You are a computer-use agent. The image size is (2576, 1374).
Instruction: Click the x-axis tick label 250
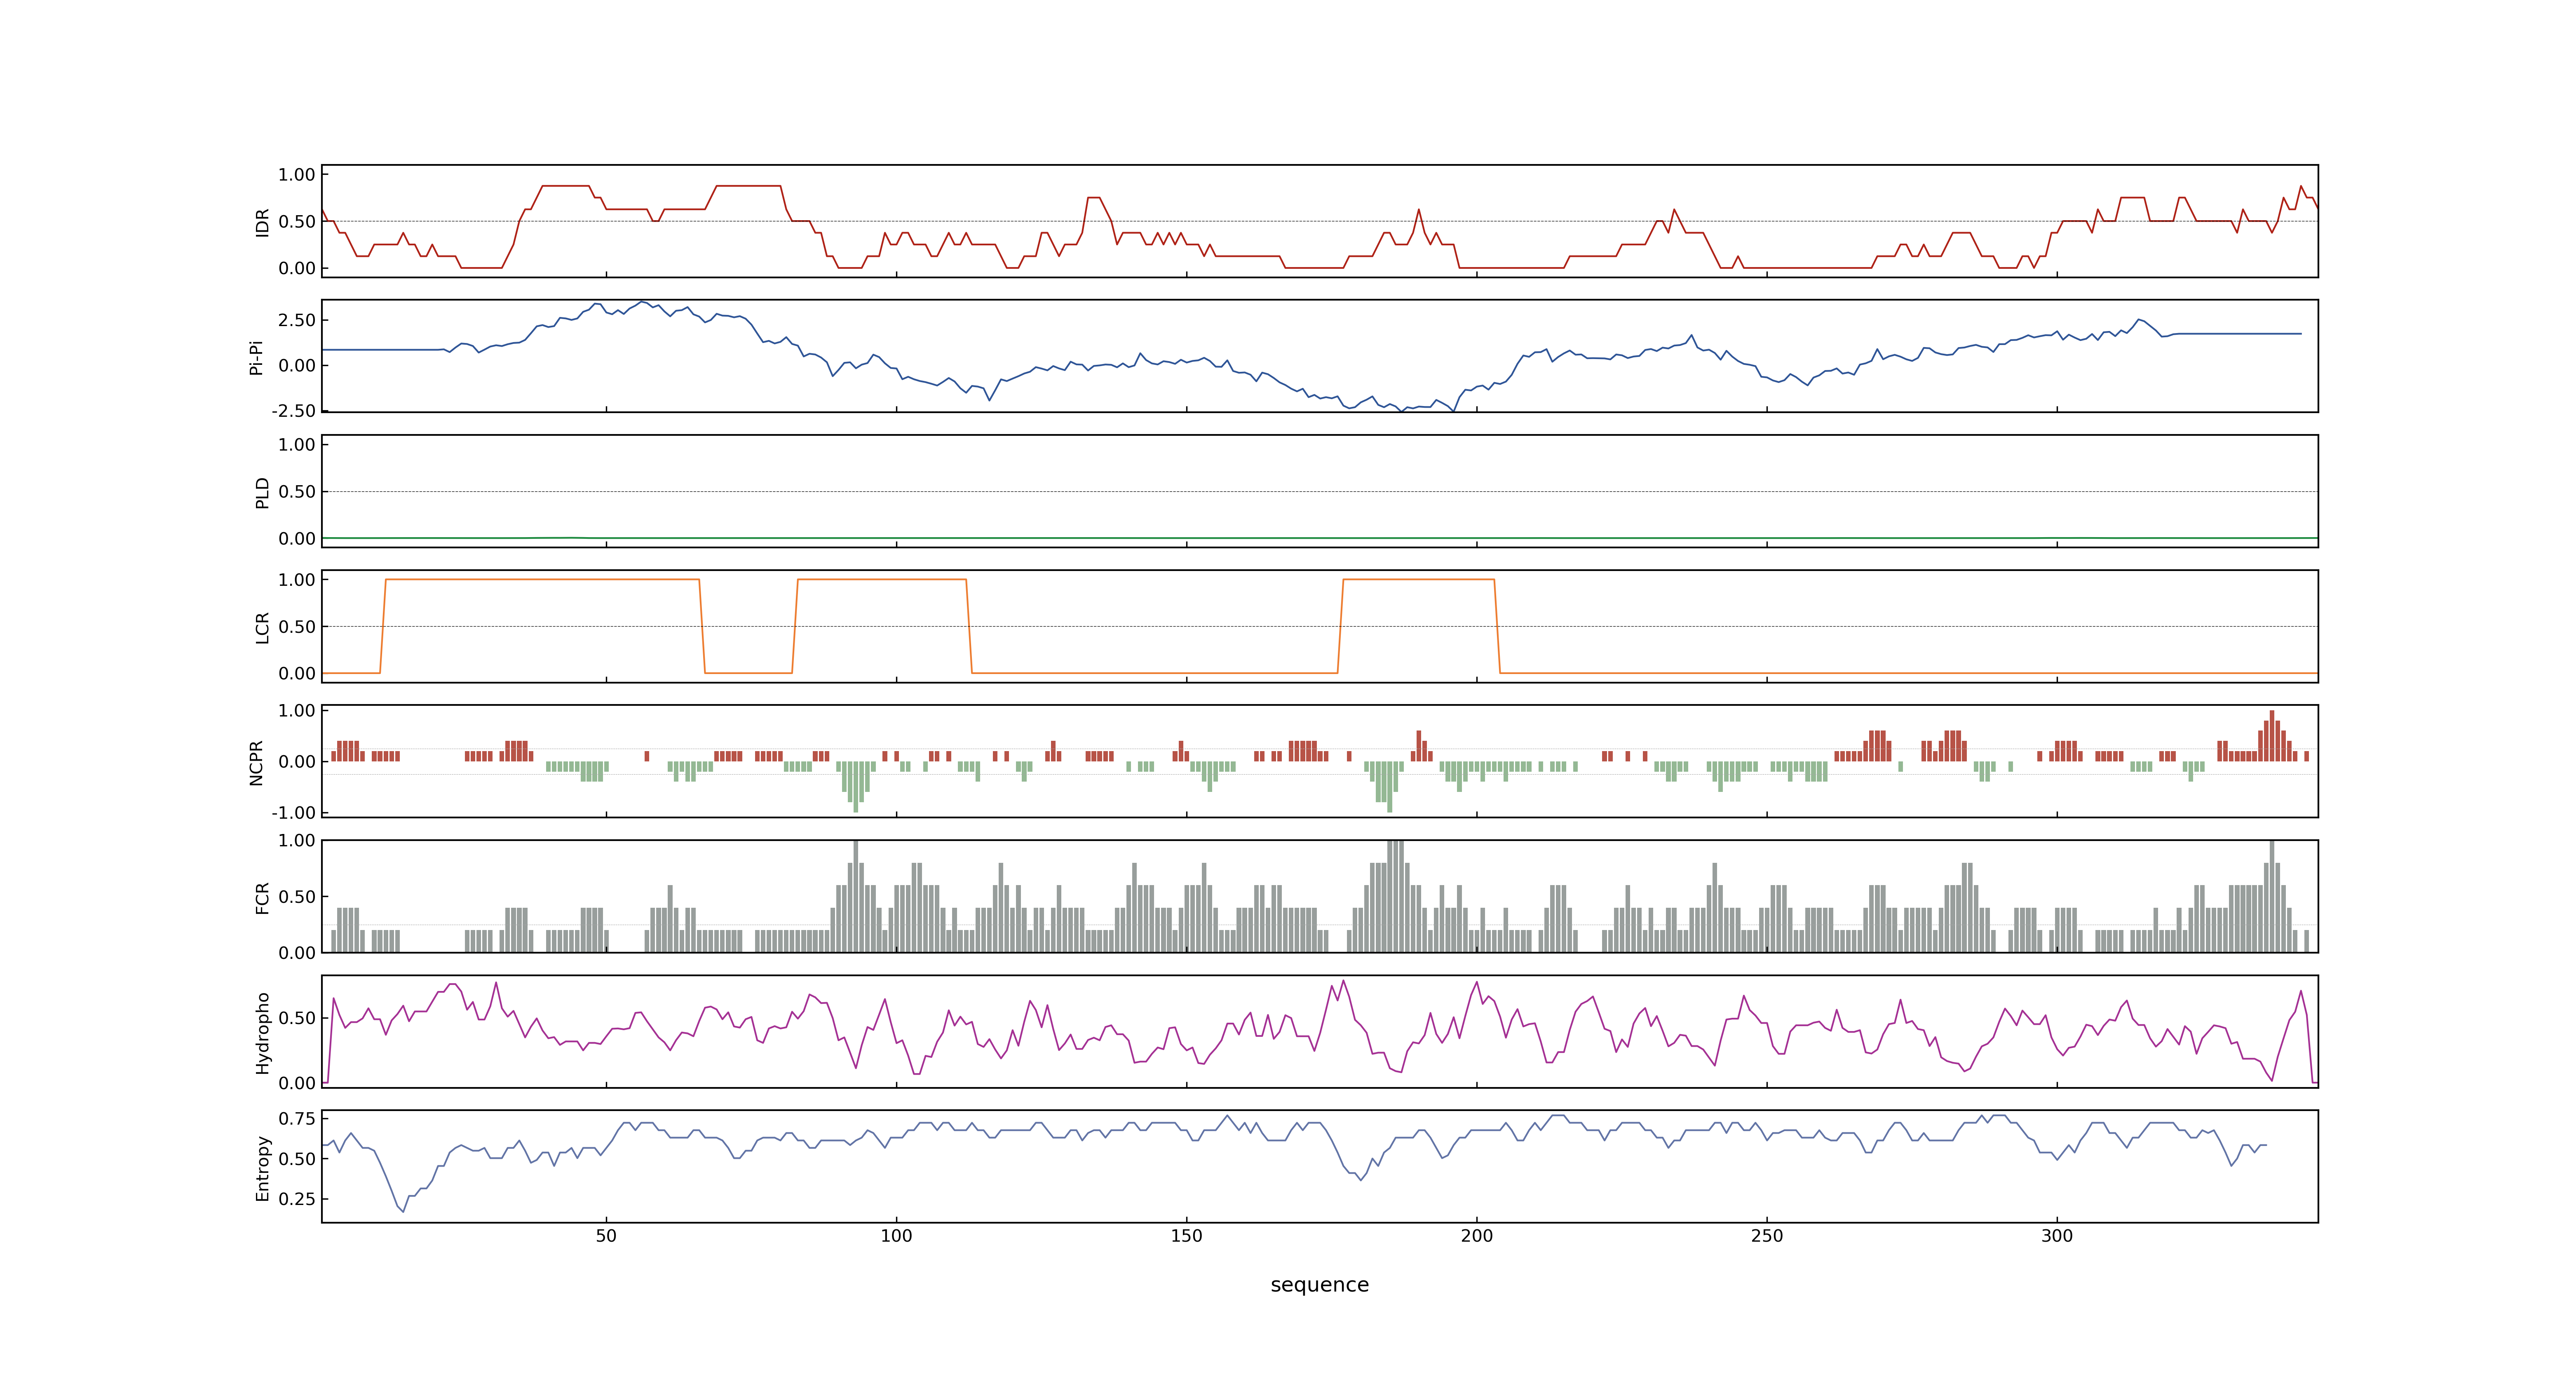click(1766, 1236)
